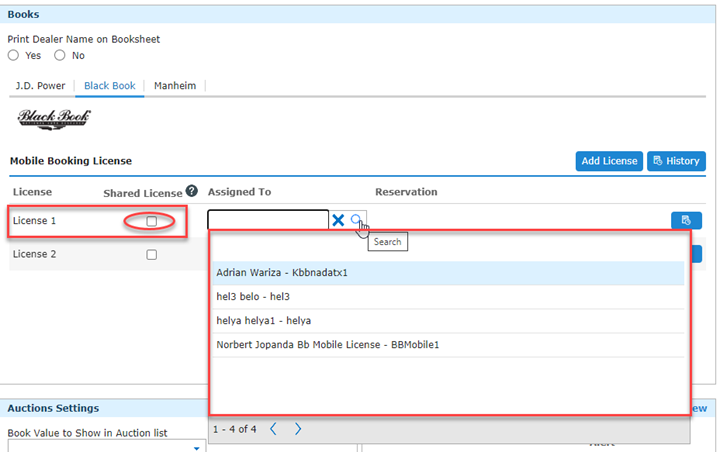Switch to the Black Book tab
This screenshot has width=720, height=452.
pyautogui.click(x=110, y=86)
